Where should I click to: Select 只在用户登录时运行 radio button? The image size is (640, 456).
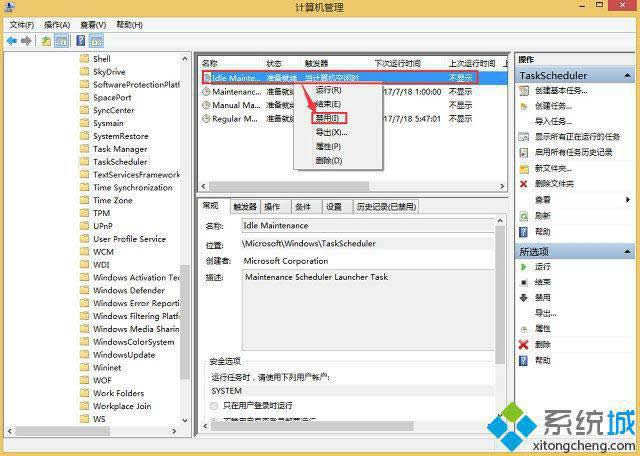[214, 406]
